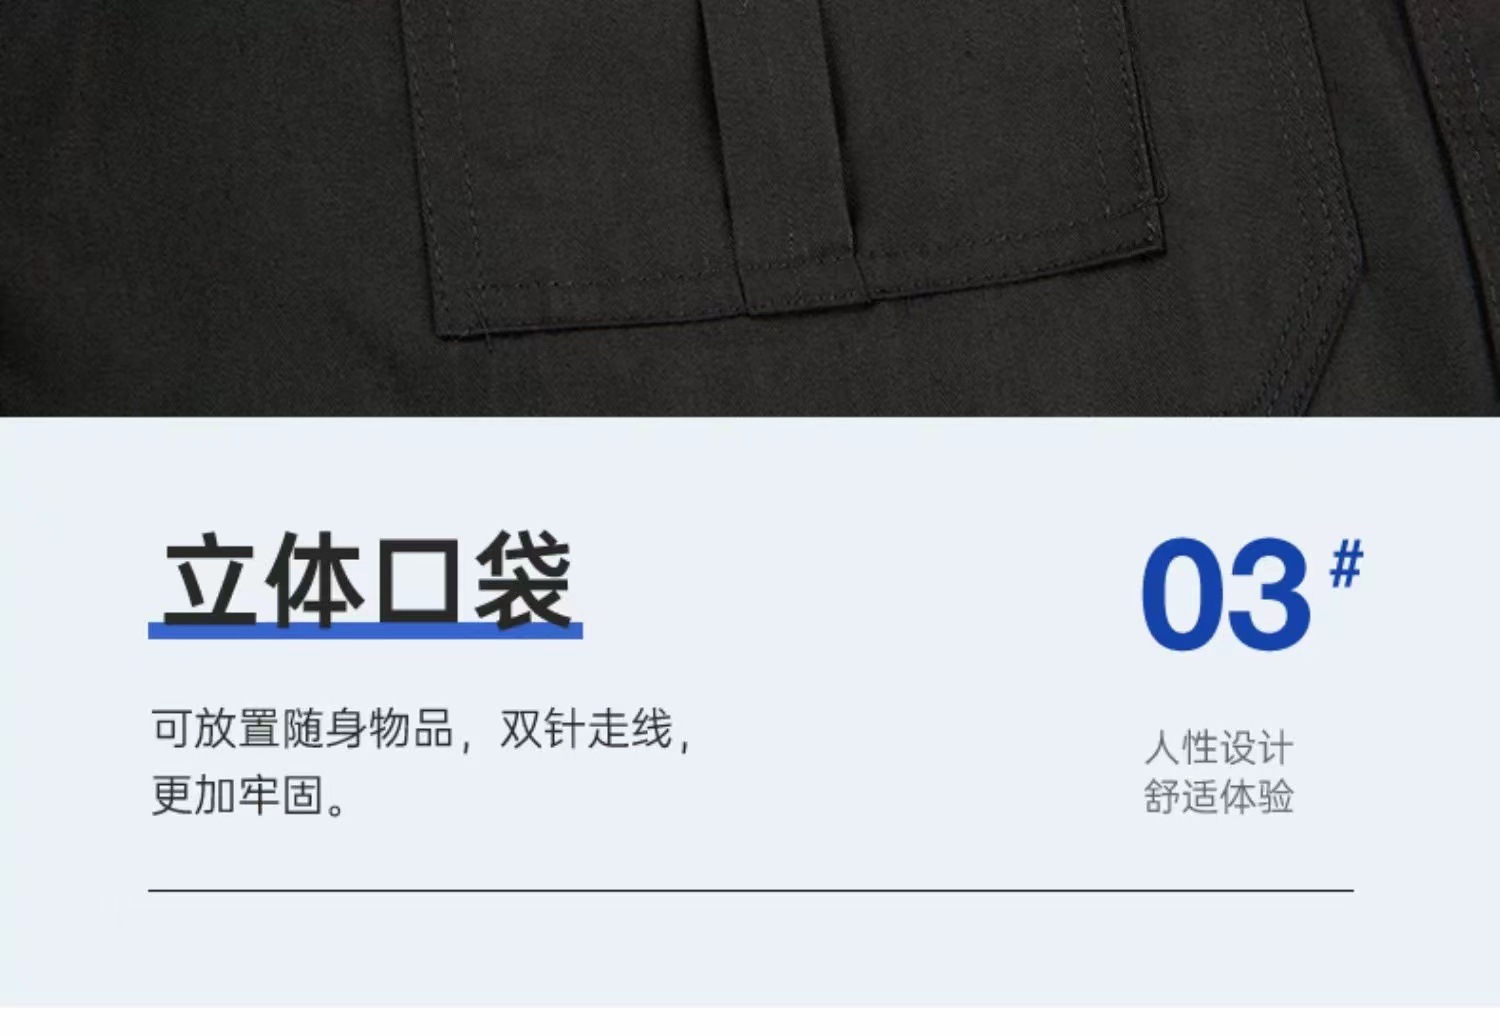Click the large blue 03 number

[x=1226, y=594]
